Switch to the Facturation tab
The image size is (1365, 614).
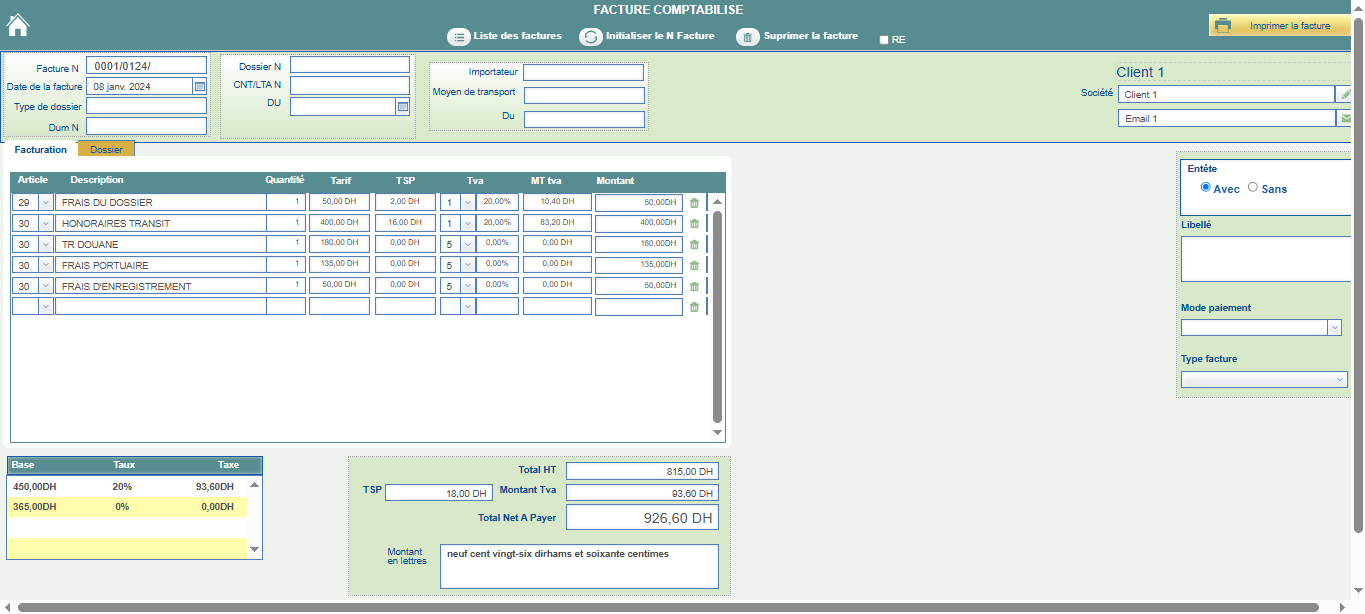41,150
